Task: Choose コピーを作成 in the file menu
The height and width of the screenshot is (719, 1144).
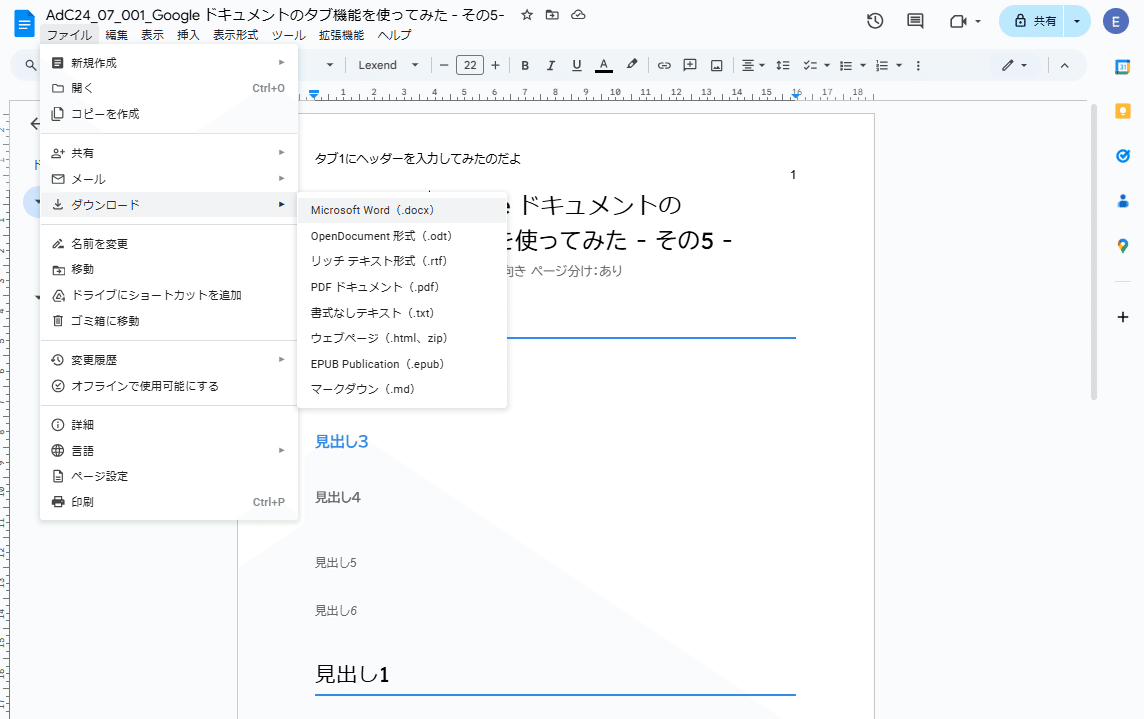Action: tap(169, 114)
